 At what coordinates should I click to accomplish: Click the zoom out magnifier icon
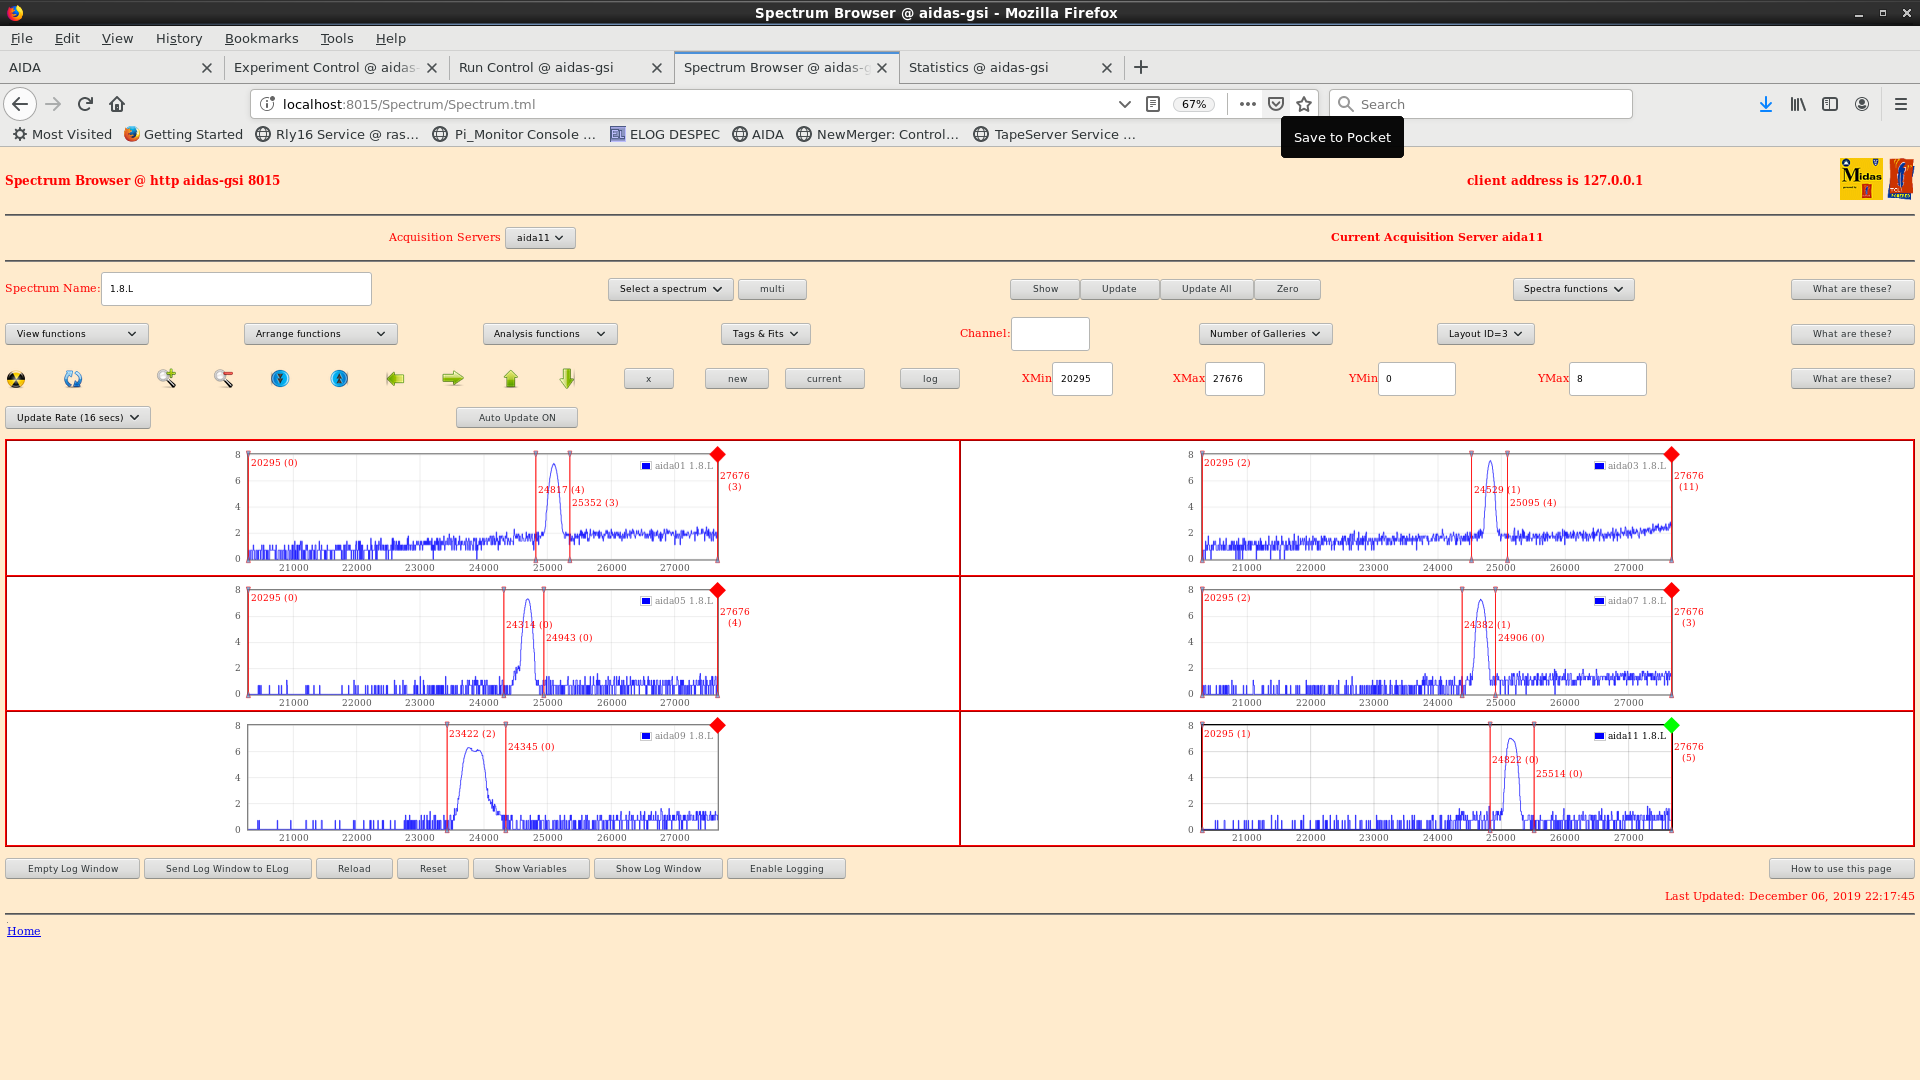[223, 378]
